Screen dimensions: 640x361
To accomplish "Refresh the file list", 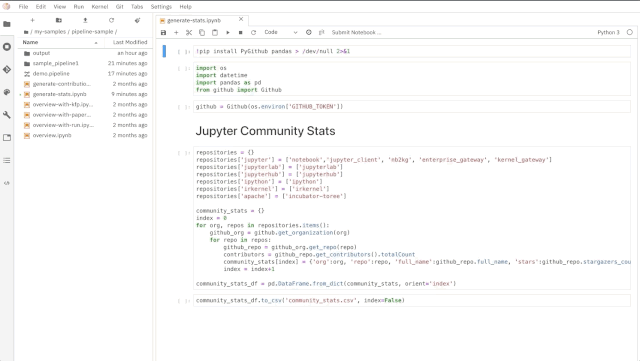I will coord(111,20).
